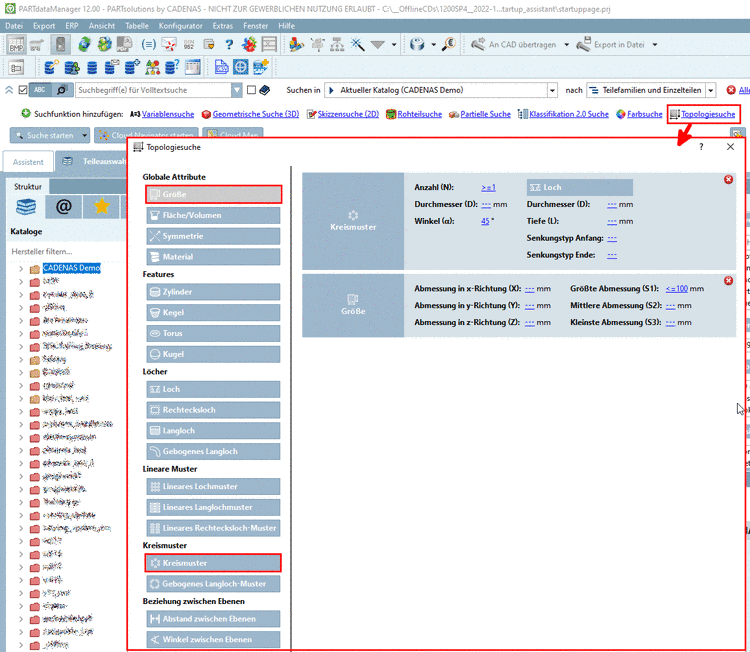Add the Torus feature criterion
This screenshot has height=652, width=750.
coord(213,333)
